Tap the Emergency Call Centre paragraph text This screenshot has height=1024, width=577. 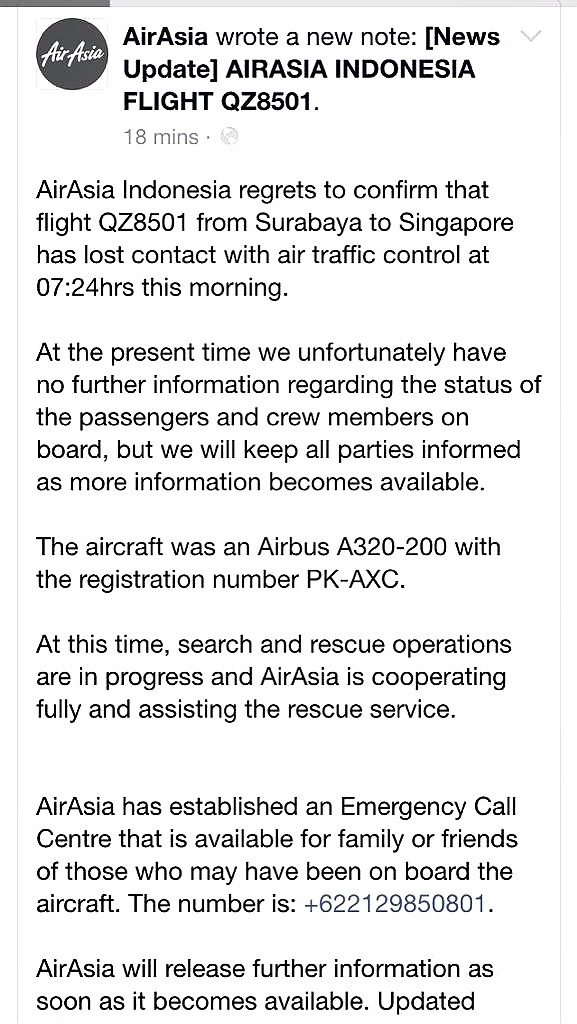(277, 855)
